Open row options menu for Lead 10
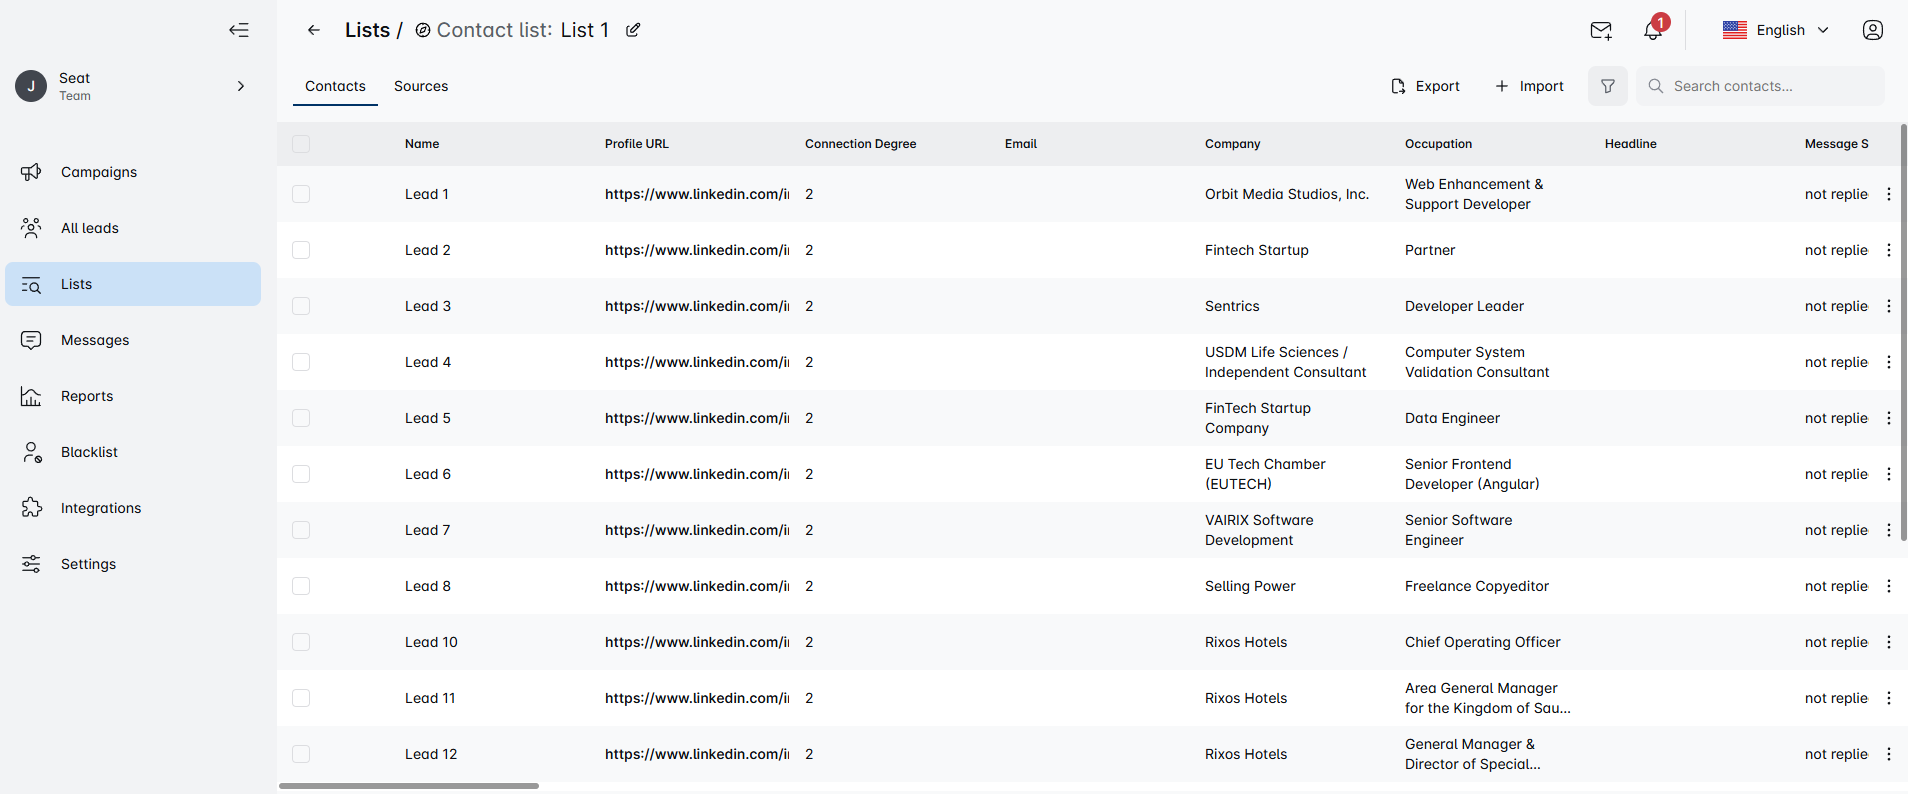1908x794 pixels. click(x=1888, y=642)
